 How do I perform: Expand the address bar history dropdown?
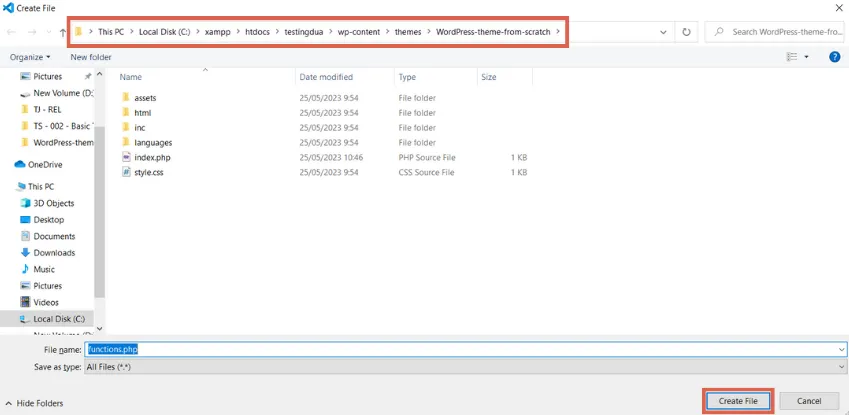tap(663, 32)
